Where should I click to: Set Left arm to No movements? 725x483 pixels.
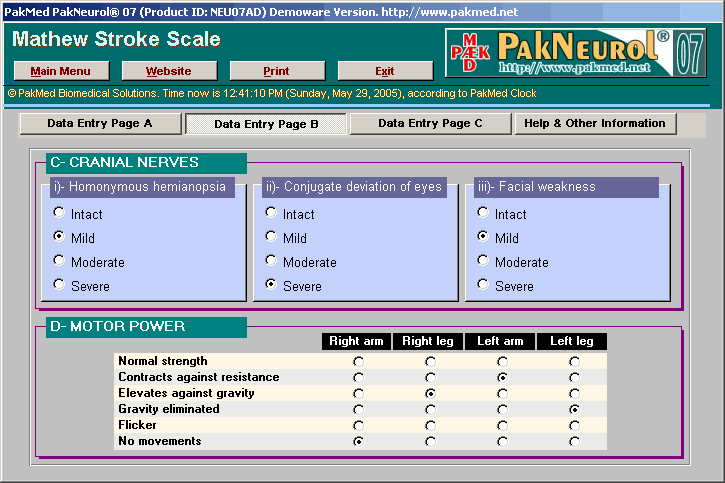click(x=503, y=442)
